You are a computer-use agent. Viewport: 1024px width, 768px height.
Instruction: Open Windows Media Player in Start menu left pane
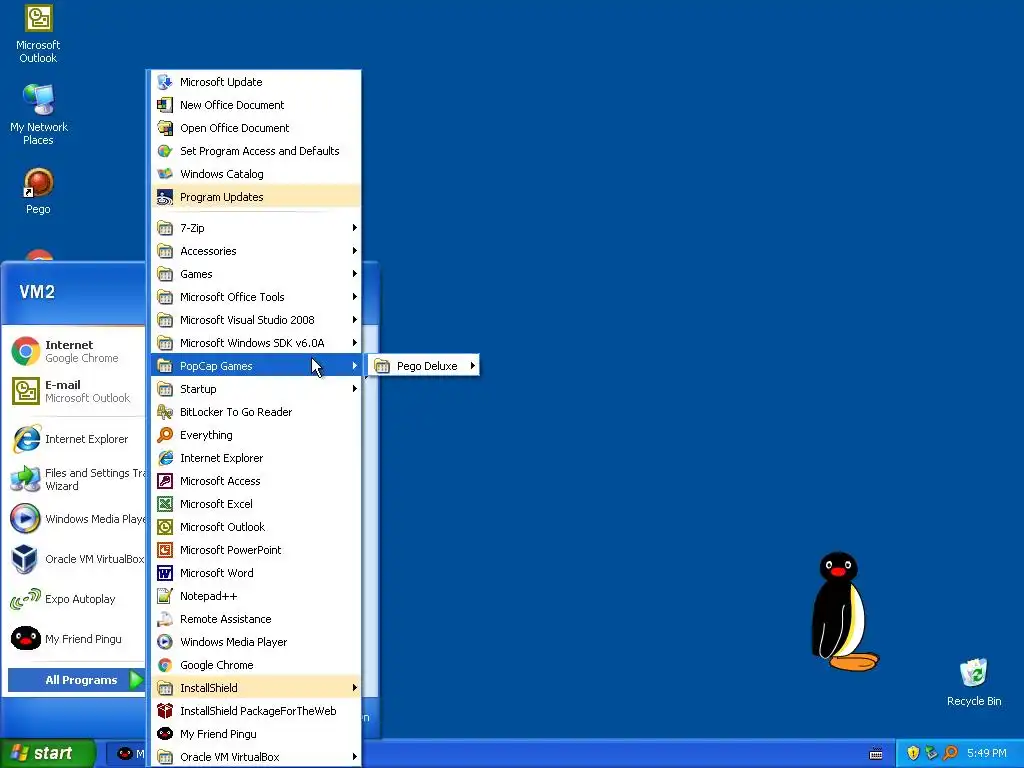pos(76,519)
